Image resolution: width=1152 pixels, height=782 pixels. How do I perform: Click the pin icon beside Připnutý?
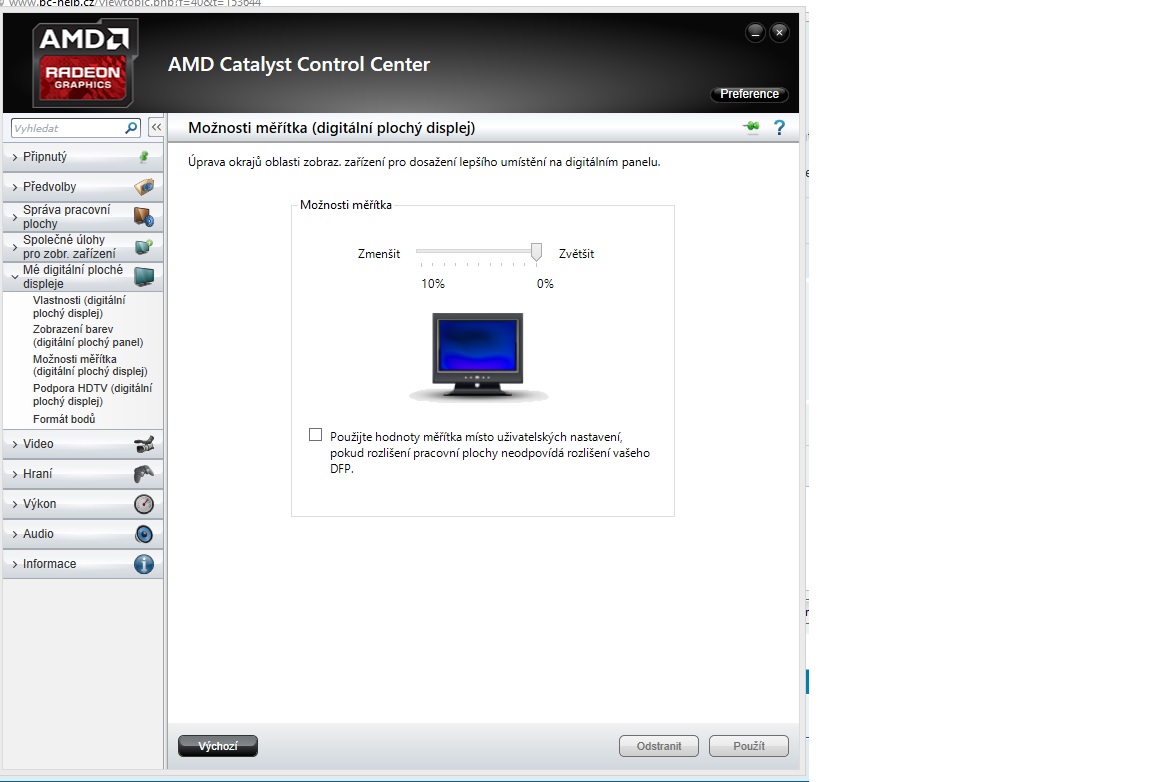[144, 157]
